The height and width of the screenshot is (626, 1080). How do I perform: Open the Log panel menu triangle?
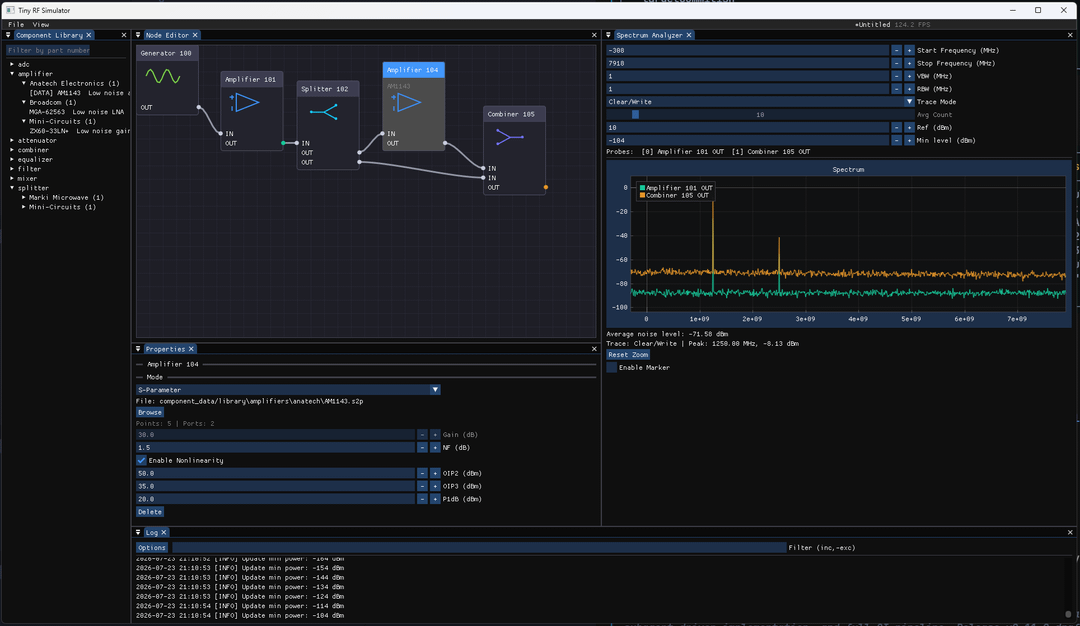click(138, 532)
